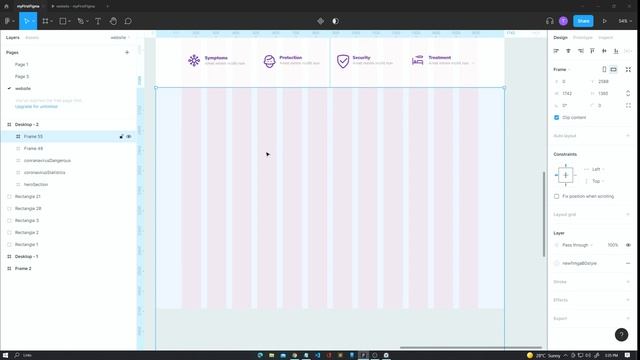Screen dimensions: 640x360
Task: Click independent corners icon
Action: pyautogui.click(x=628, y=105)
